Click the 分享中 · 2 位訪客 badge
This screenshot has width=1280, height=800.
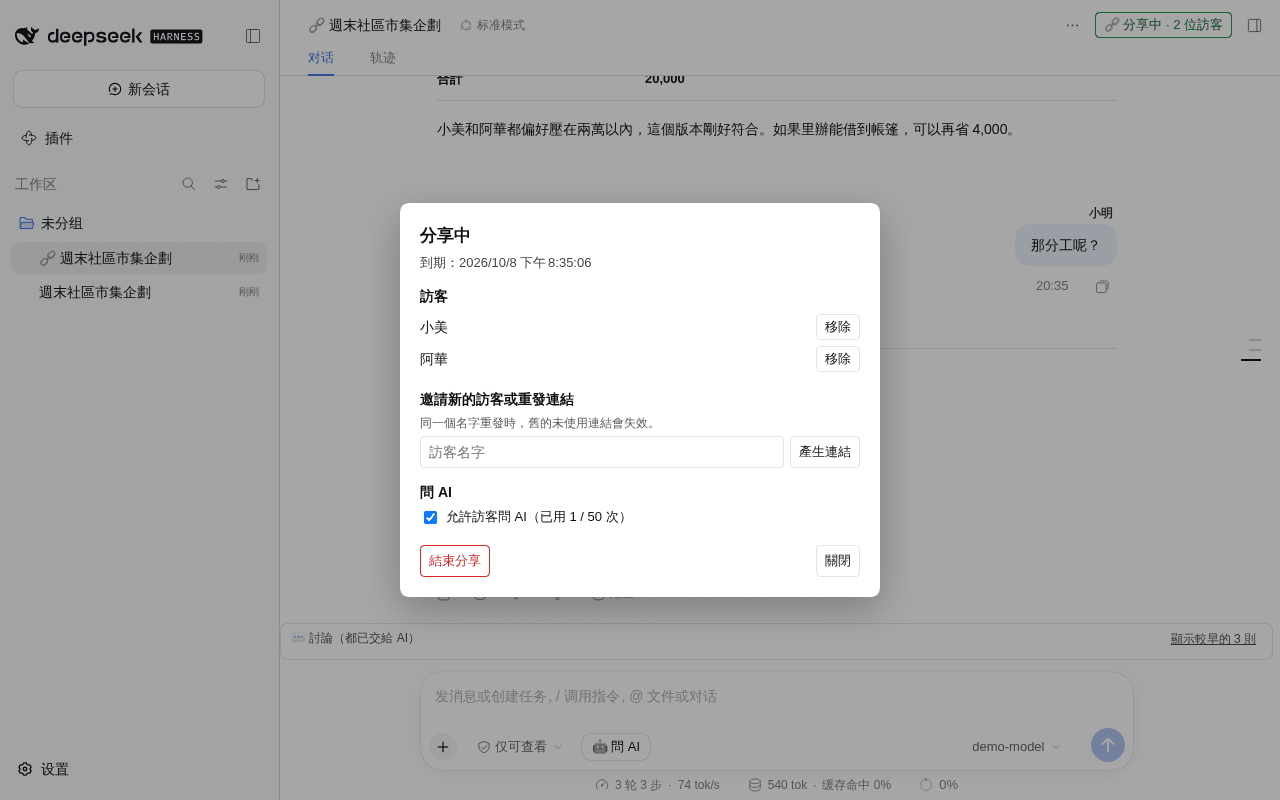tap(1163, 25)
